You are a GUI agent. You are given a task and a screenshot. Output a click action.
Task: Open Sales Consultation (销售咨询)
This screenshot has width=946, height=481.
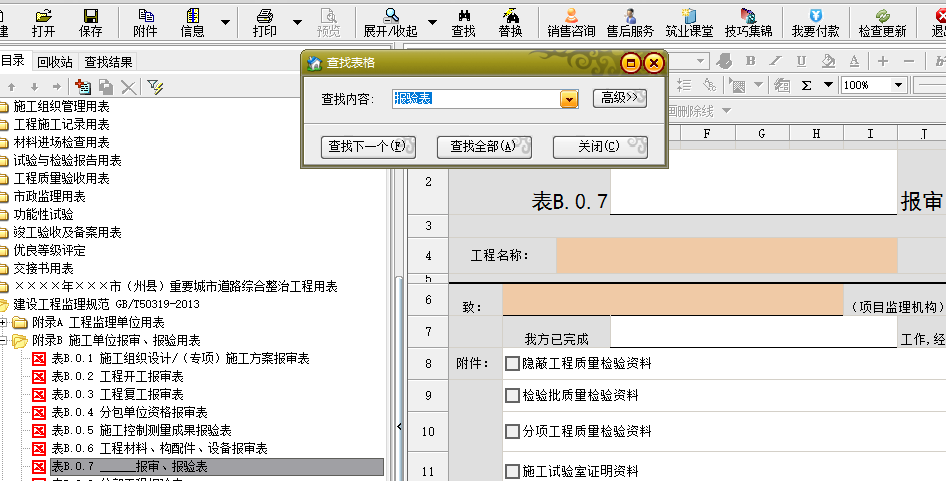(x=569, y=21)
